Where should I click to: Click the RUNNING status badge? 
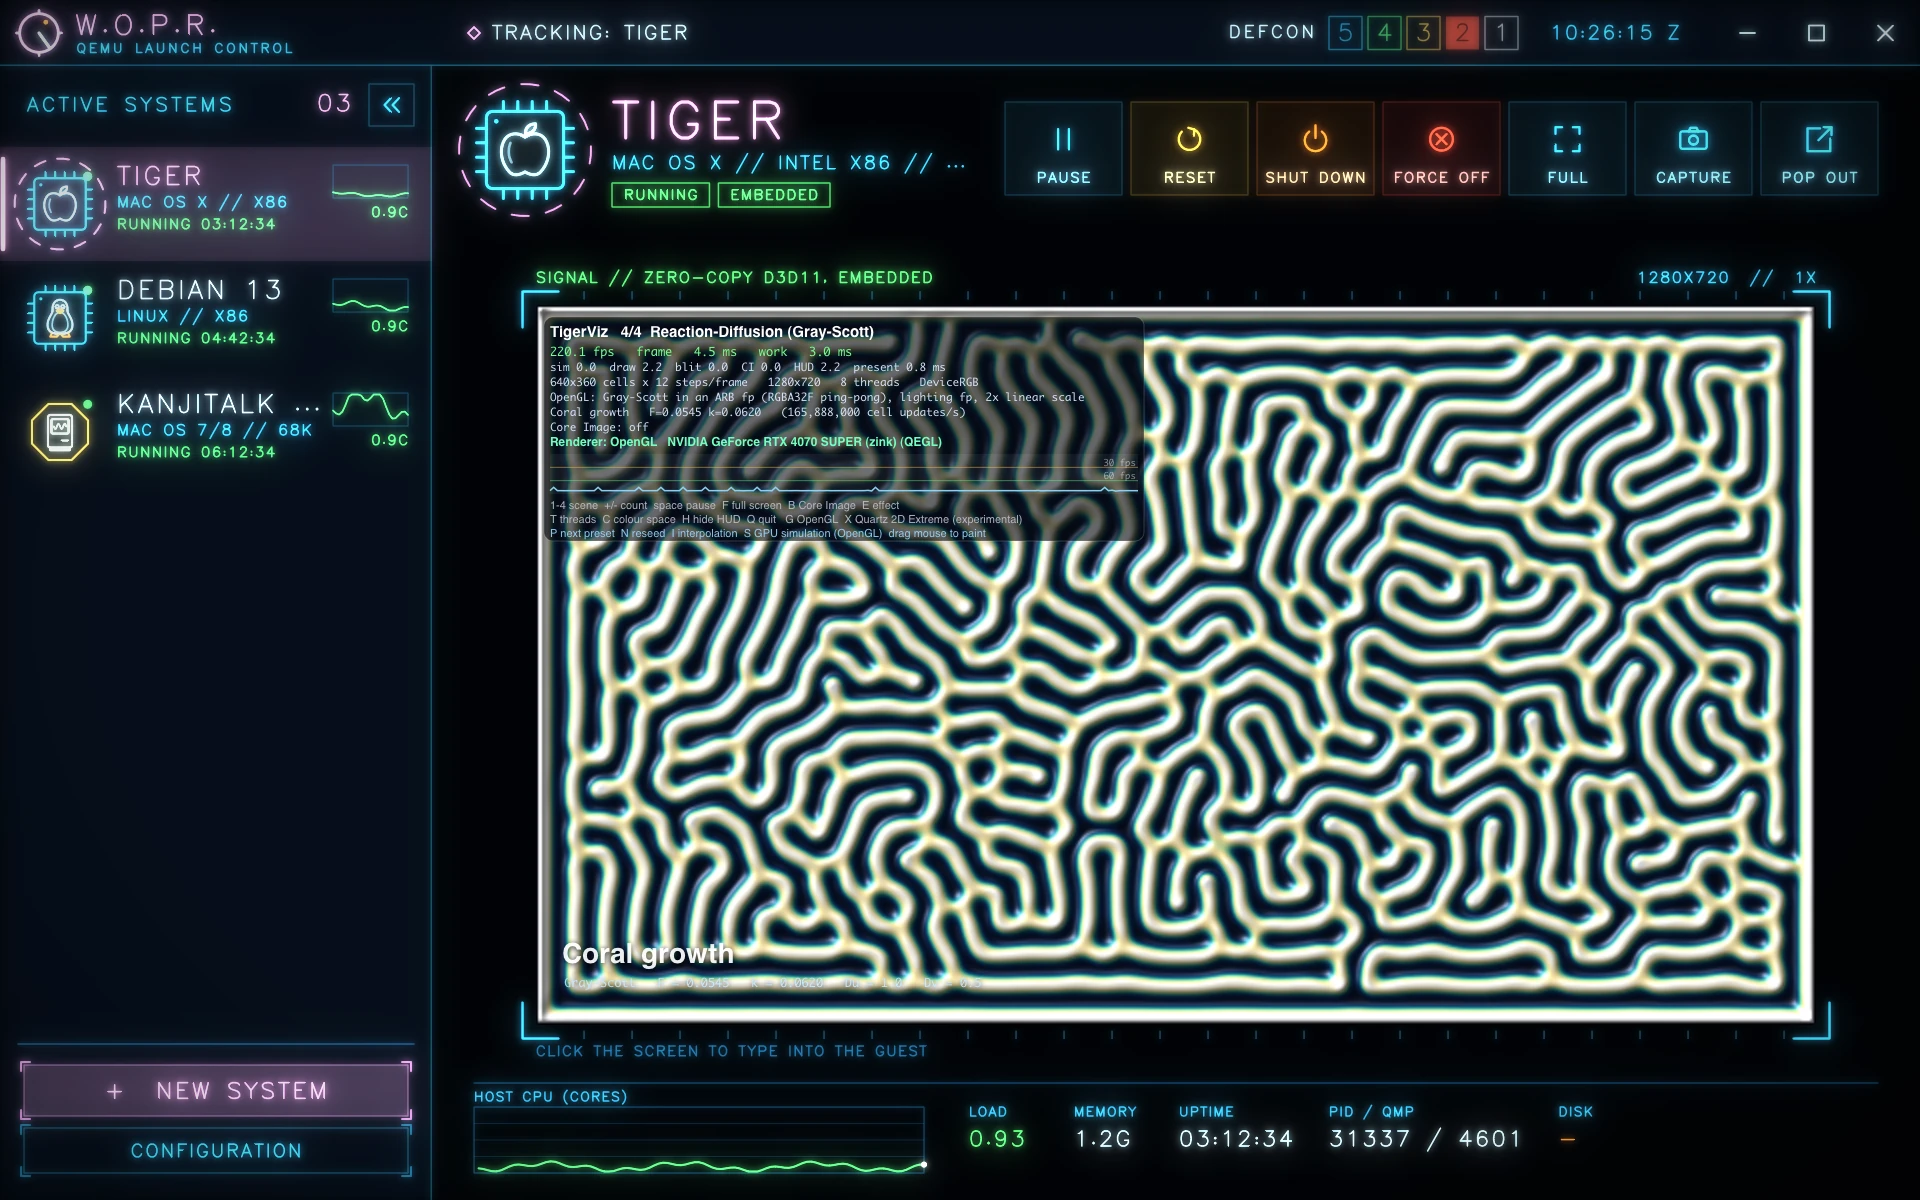661,195
